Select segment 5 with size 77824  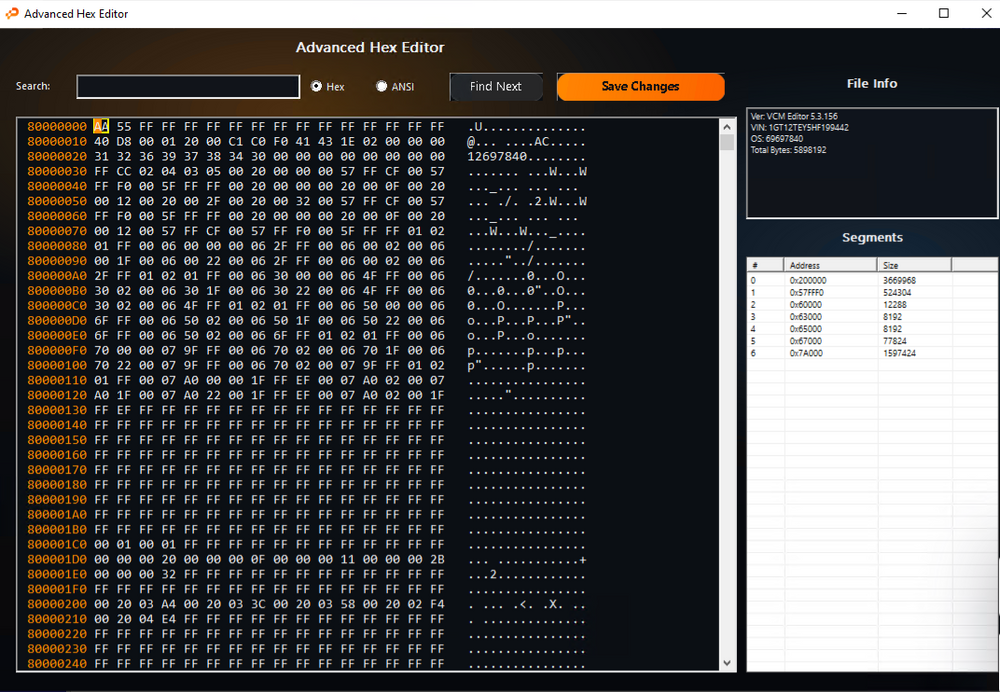click(x=898, y=341)
